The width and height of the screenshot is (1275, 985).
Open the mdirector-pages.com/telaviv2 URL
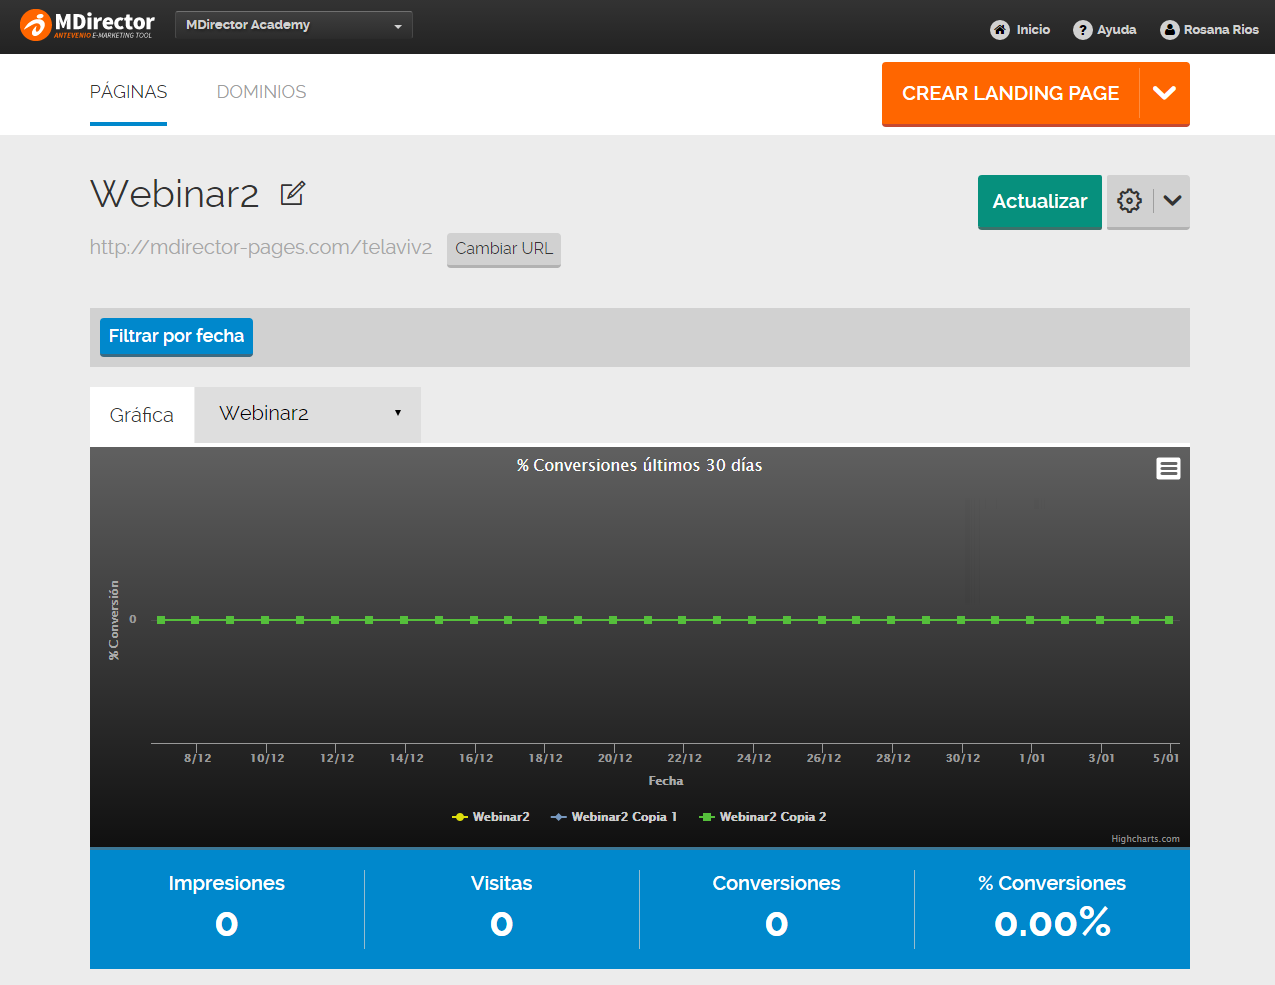[261, 247]
